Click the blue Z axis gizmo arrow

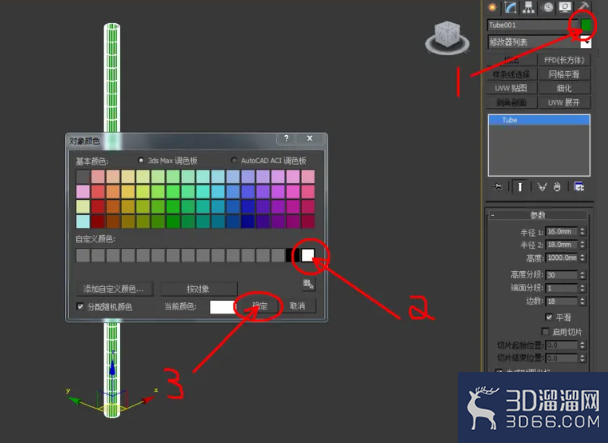coord(112,367)
